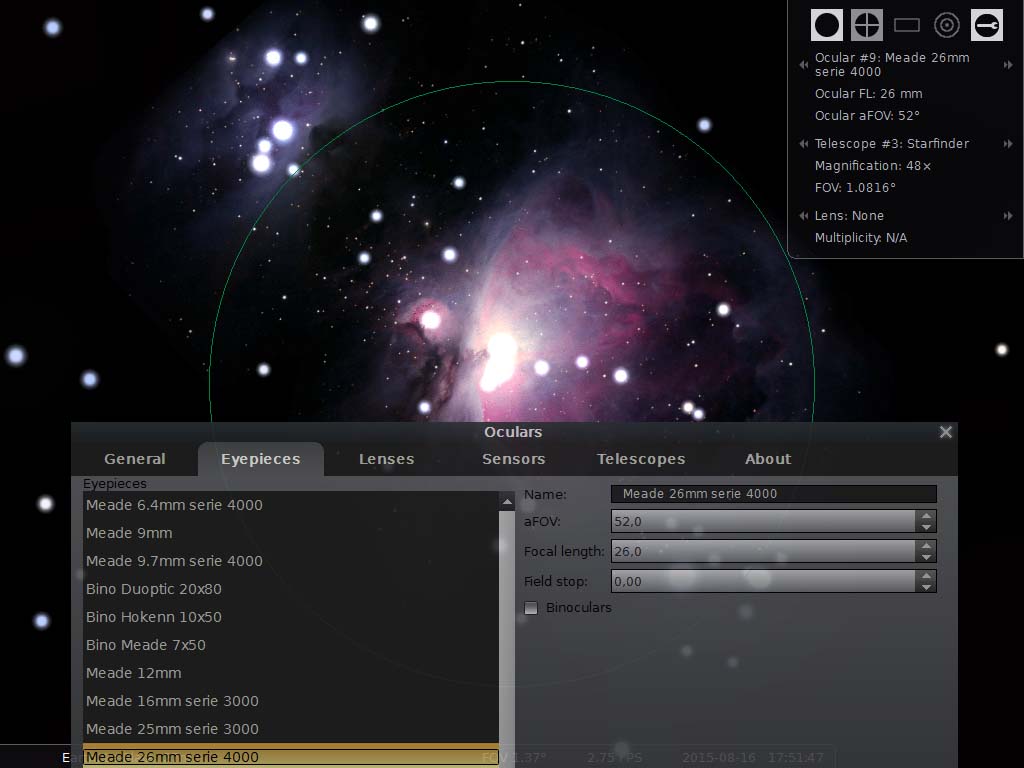The width and height of the screenshot is (1024, 768).
Task: Toggle the Telrad sight icon
Action: pos(946,25)
